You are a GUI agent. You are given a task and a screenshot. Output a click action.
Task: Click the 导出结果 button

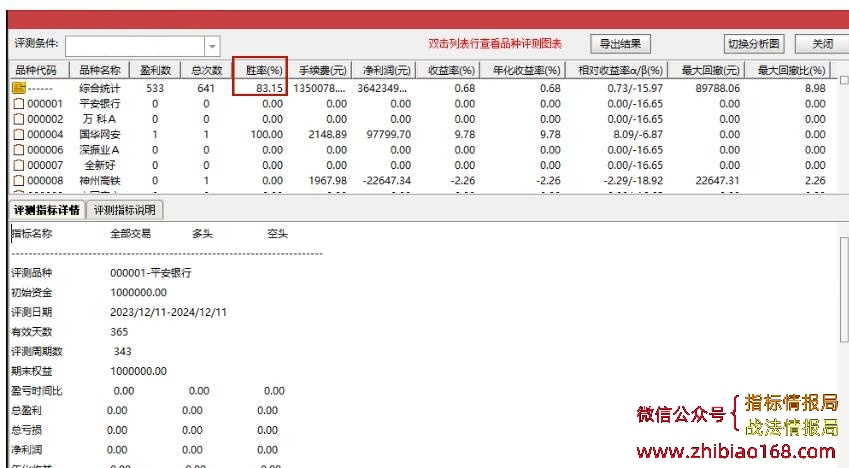(x=620, y=44)
